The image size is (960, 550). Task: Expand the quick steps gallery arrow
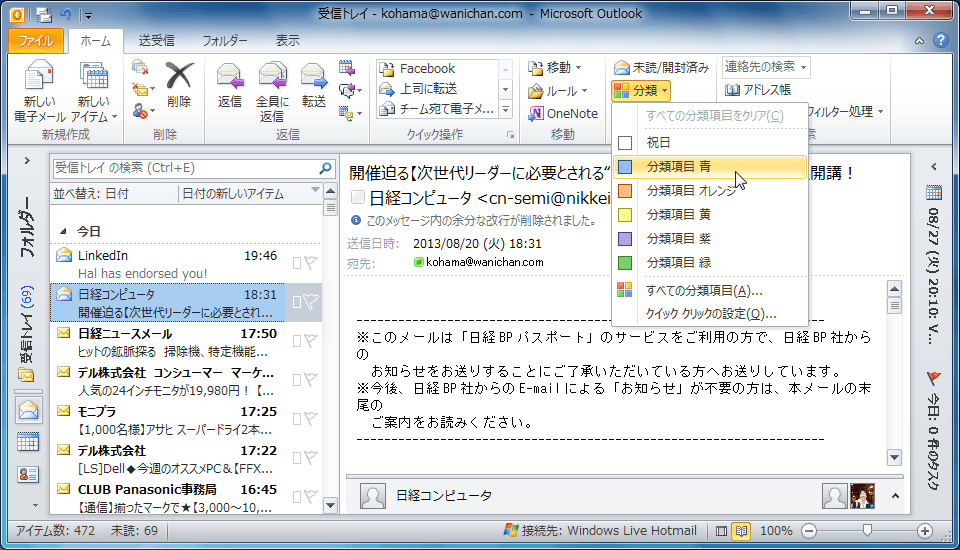[506, 110]
